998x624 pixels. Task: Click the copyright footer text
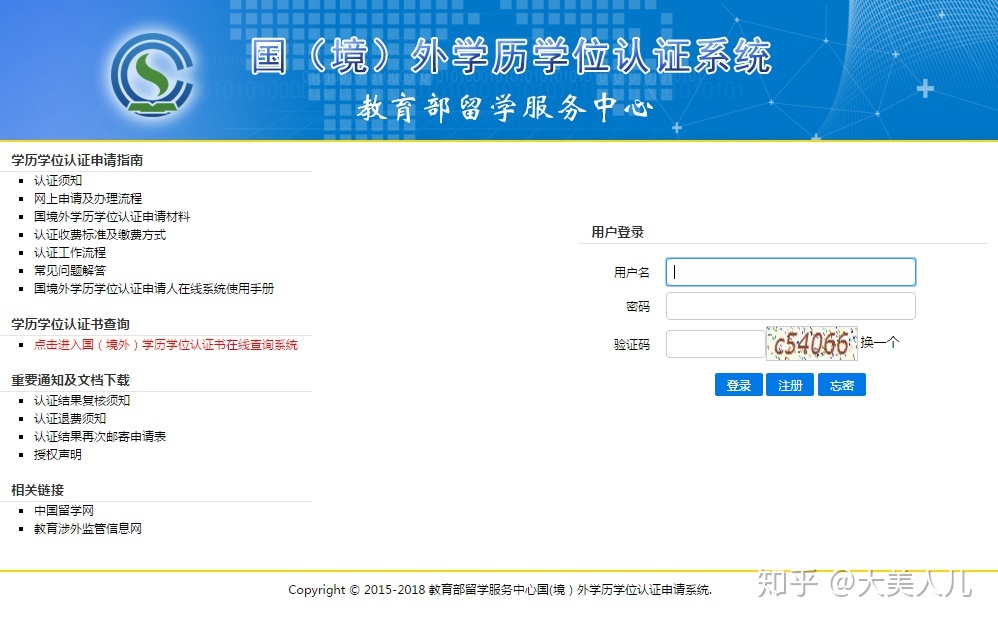click(x=500, y=590)
